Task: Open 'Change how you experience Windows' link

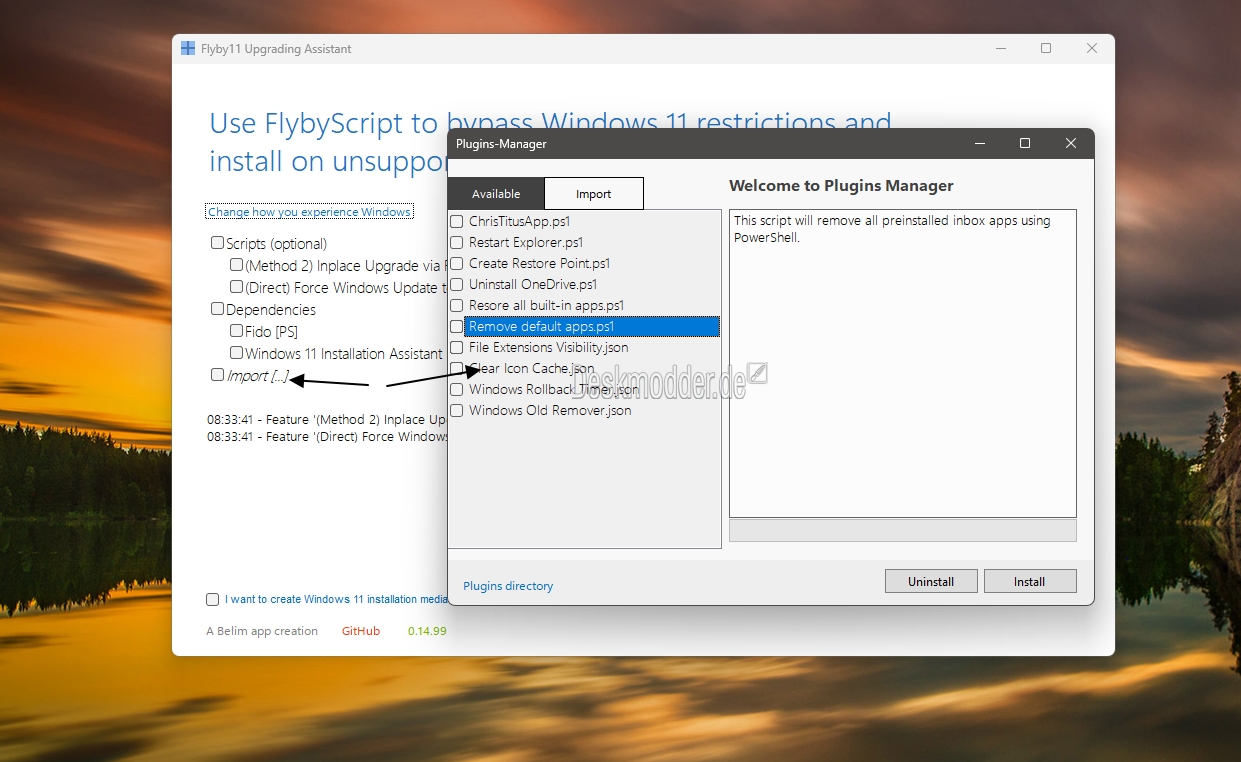Action: click(310, 212)
